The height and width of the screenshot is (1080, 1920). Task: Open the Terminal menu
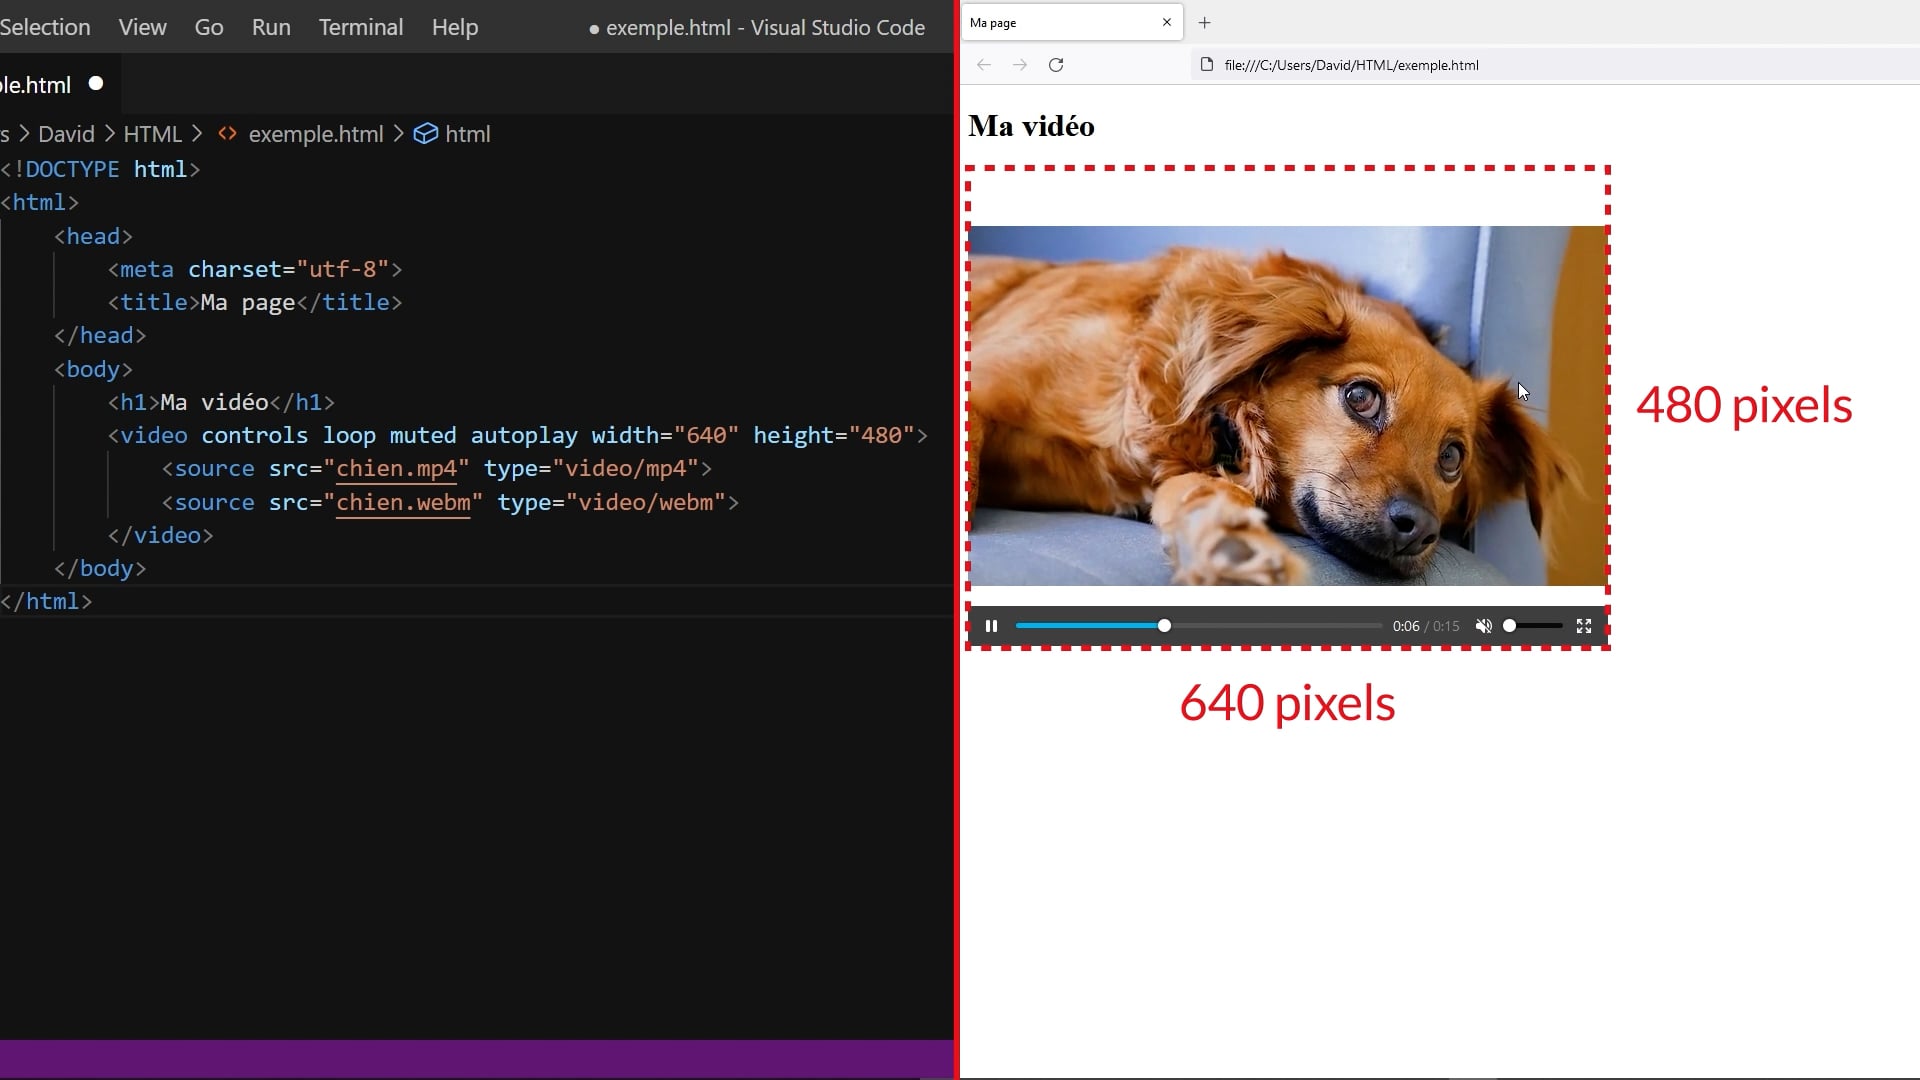tap(361, 27)
